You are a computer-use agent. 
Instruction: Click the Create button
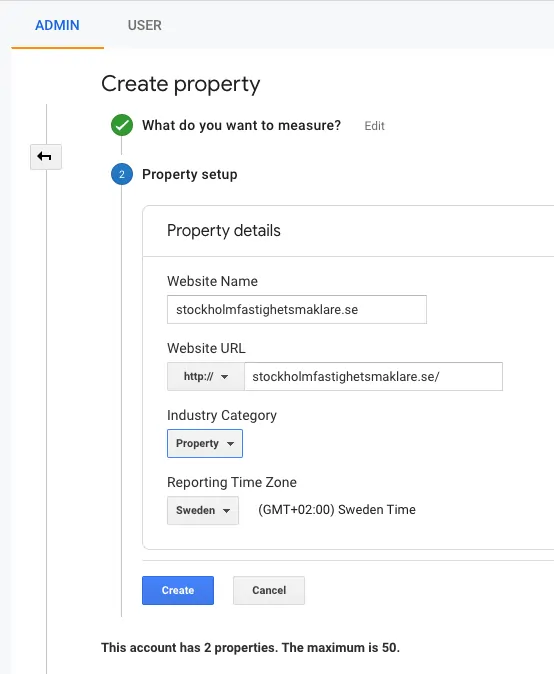178,590
